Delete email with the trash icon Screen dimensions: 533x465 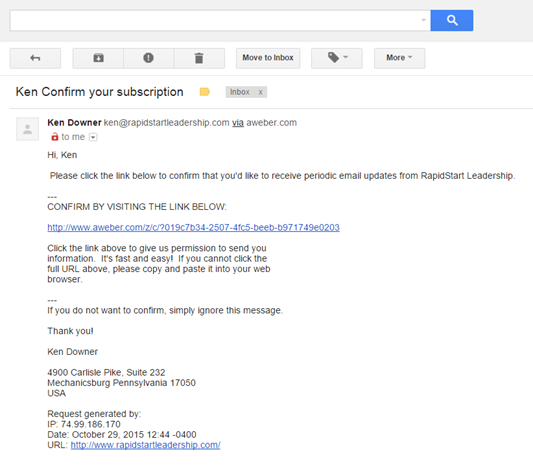(199, 58)
